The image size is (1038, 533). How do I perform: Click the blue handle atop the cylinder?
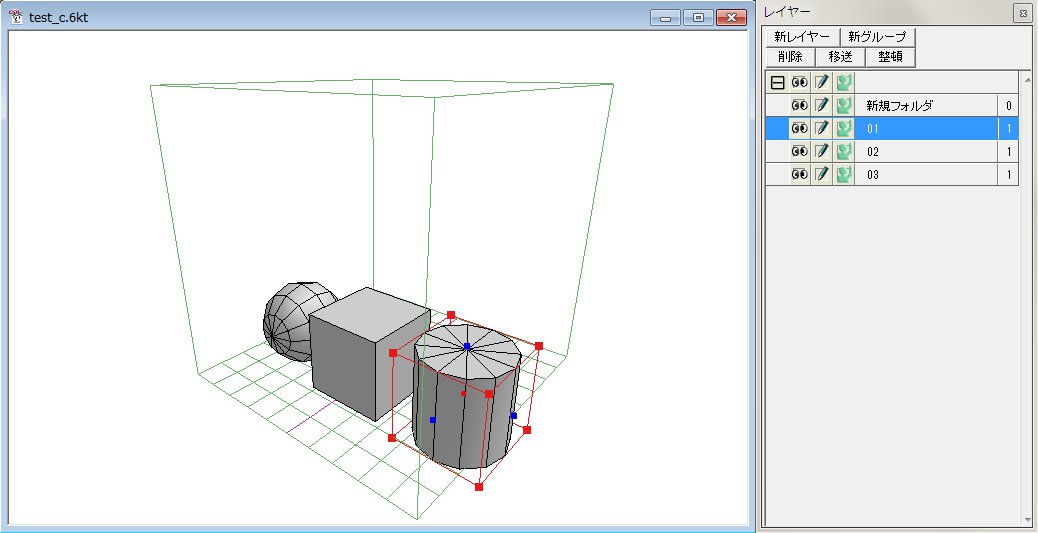pyautogui.click(x=467, y=346)
